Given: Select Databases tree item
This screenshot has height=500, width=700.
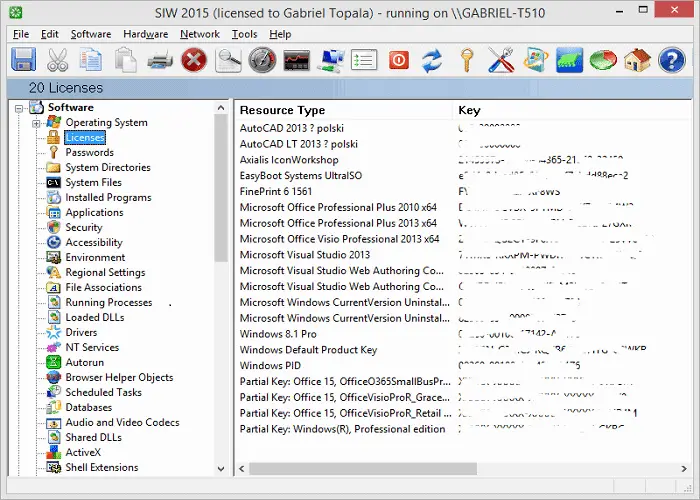Looking at the screenshot, I should 88,407.
